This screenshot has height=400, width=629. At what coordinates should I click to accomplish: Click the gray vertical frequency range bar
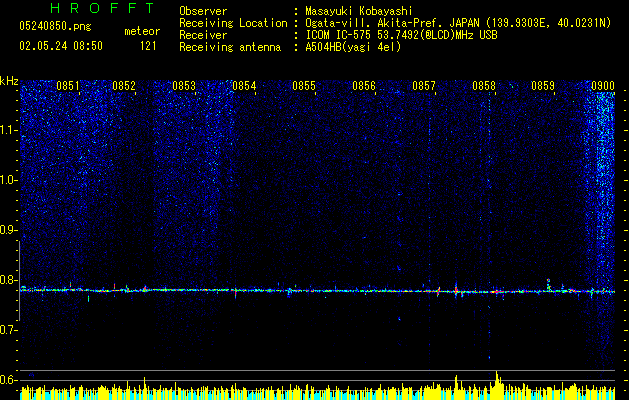(19, 280)
